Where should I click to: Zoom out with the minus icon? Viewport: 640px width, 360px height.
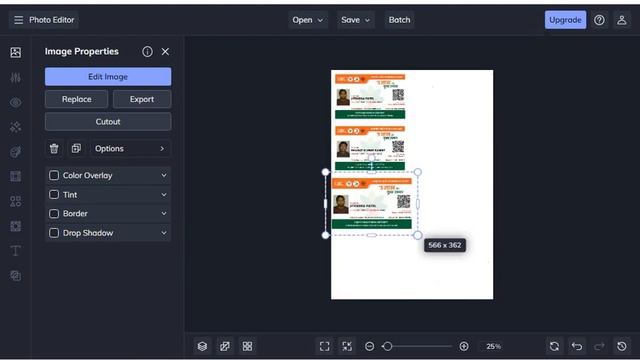369,346
